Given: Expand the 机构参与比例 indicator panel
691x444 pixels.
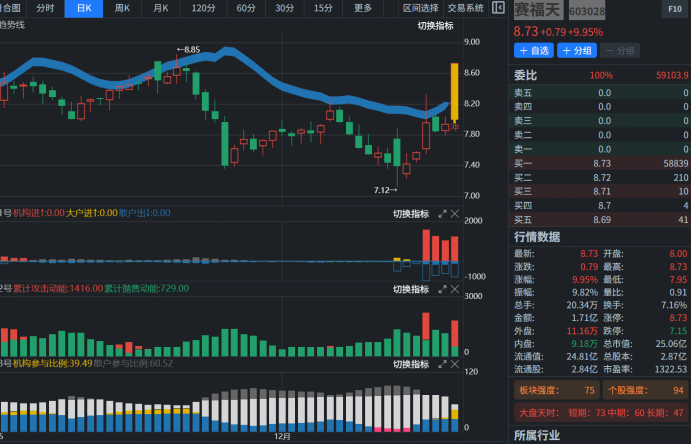Looking at the screenshot, I should [442, 364].
